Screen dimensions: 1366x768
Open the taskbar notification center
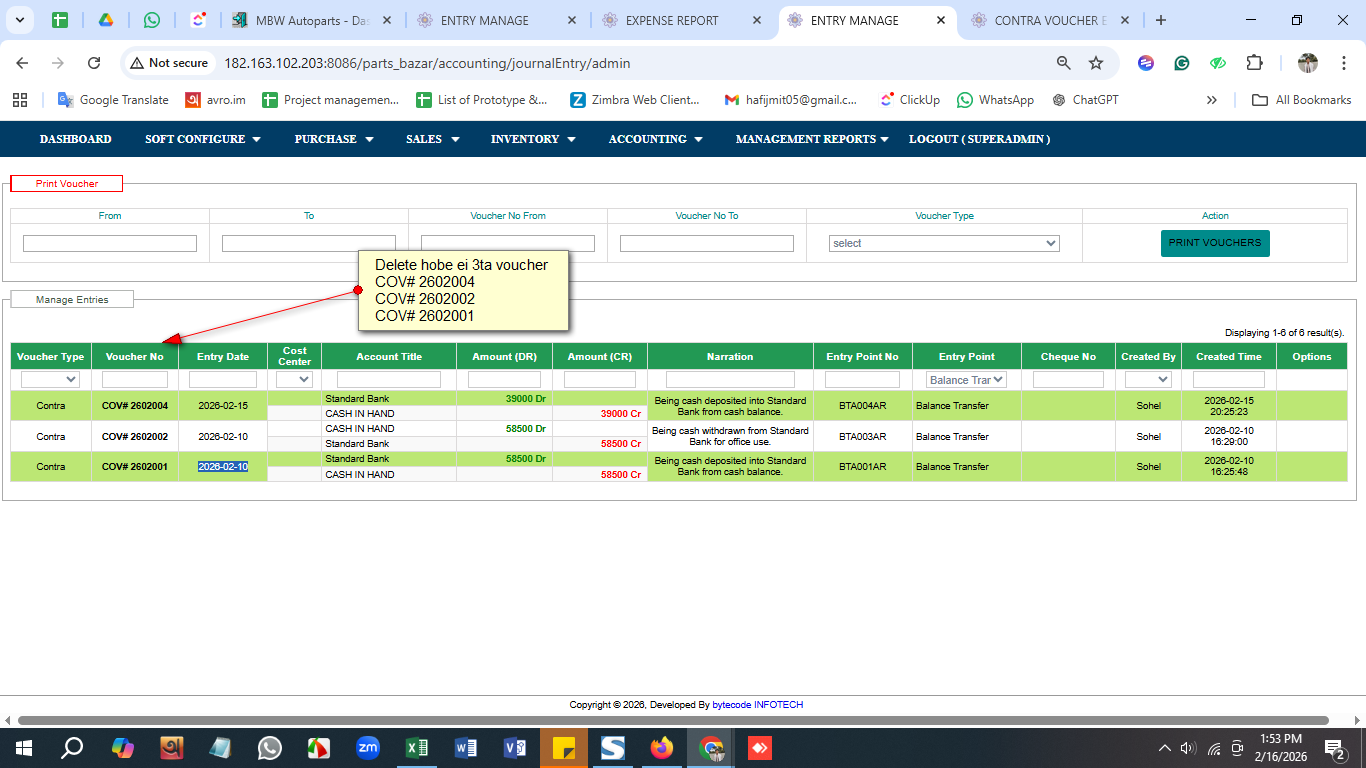coord(1335,748)
